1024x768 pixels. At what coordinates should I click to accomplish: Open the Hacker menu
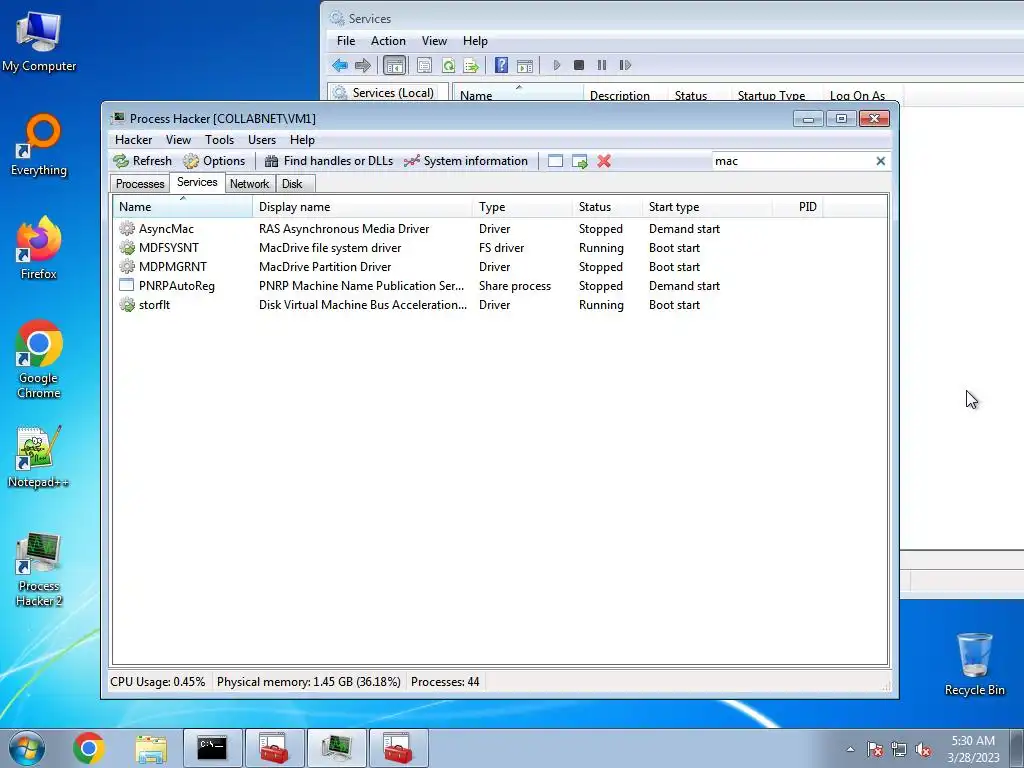[x=133, y=140]
